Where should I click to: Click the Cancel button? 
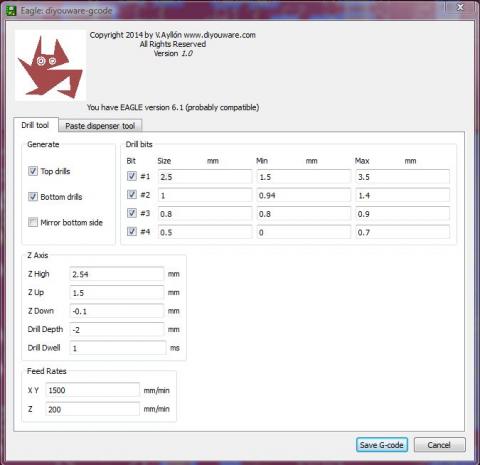(x=439, y=445)
